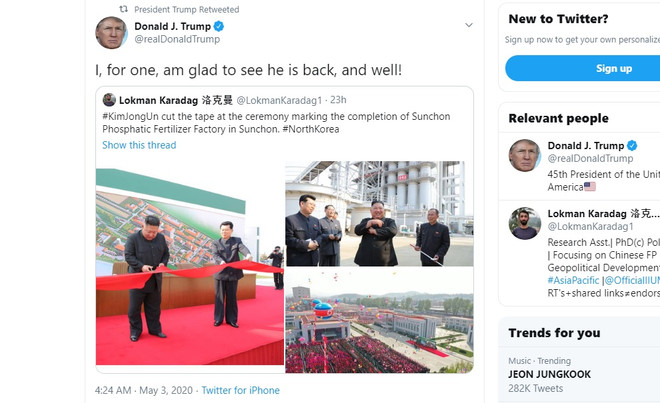Open the #AsiaPacific hashtag link
The height and width of the screenshot is (403, 660).
click(573, 280)
